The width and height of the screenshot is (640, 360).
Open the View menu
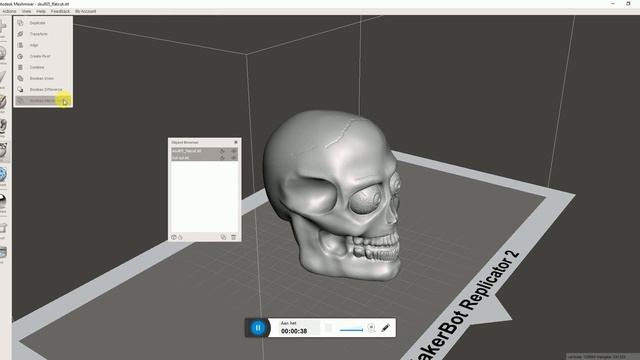tap(26, 11)
